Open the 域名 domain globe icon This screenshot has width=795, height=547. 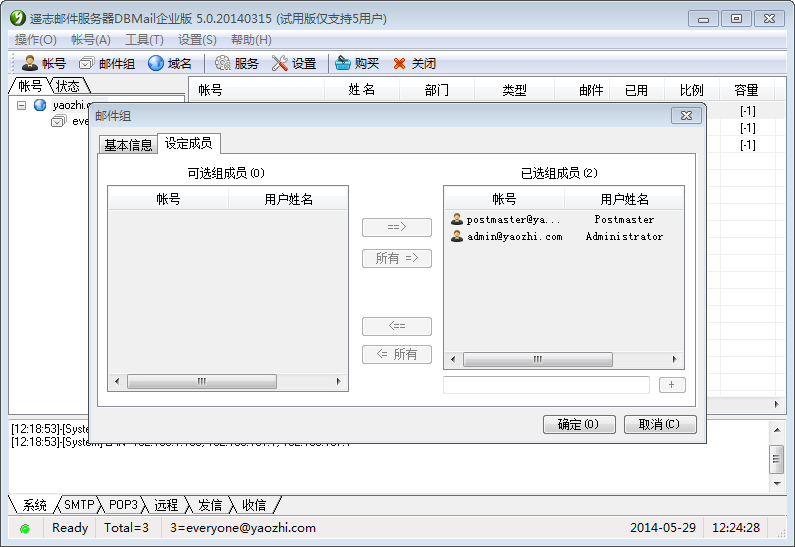(156, 63)
